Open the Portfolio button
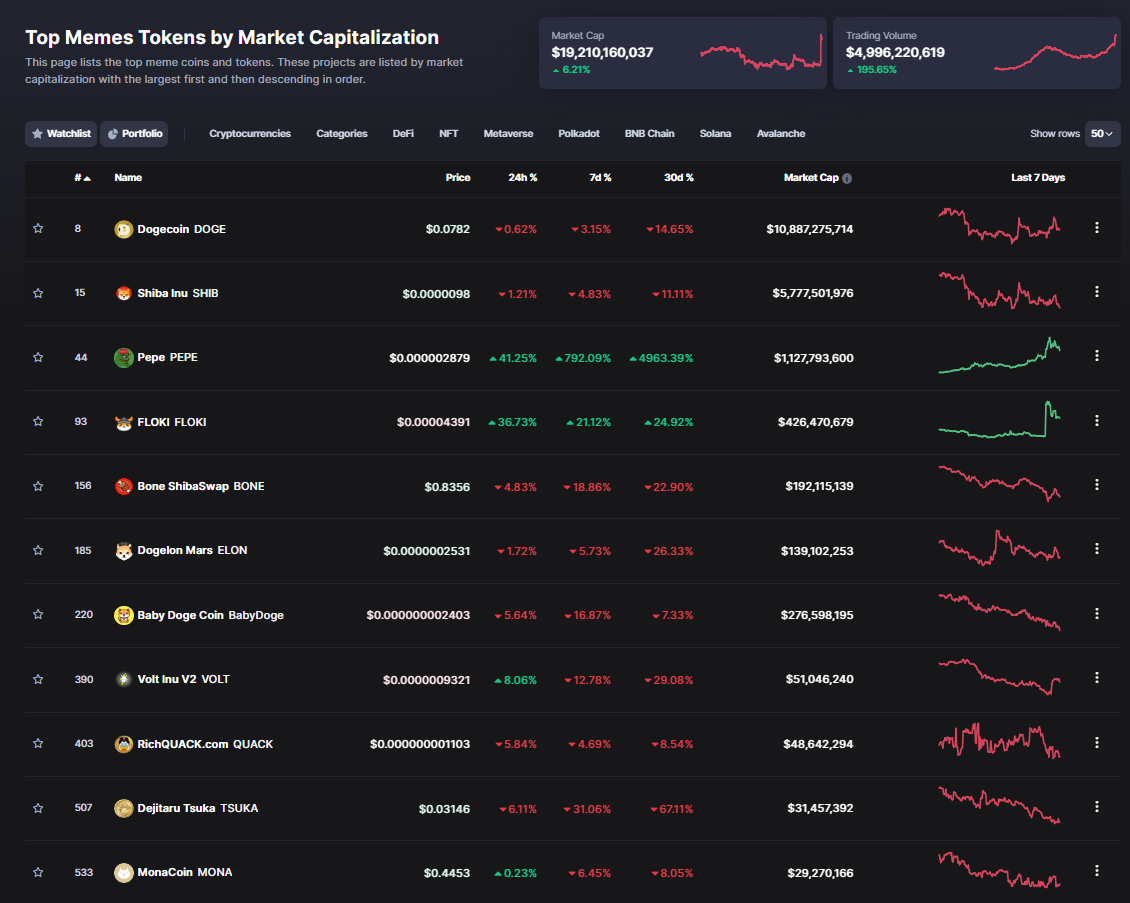 point(134,134)
